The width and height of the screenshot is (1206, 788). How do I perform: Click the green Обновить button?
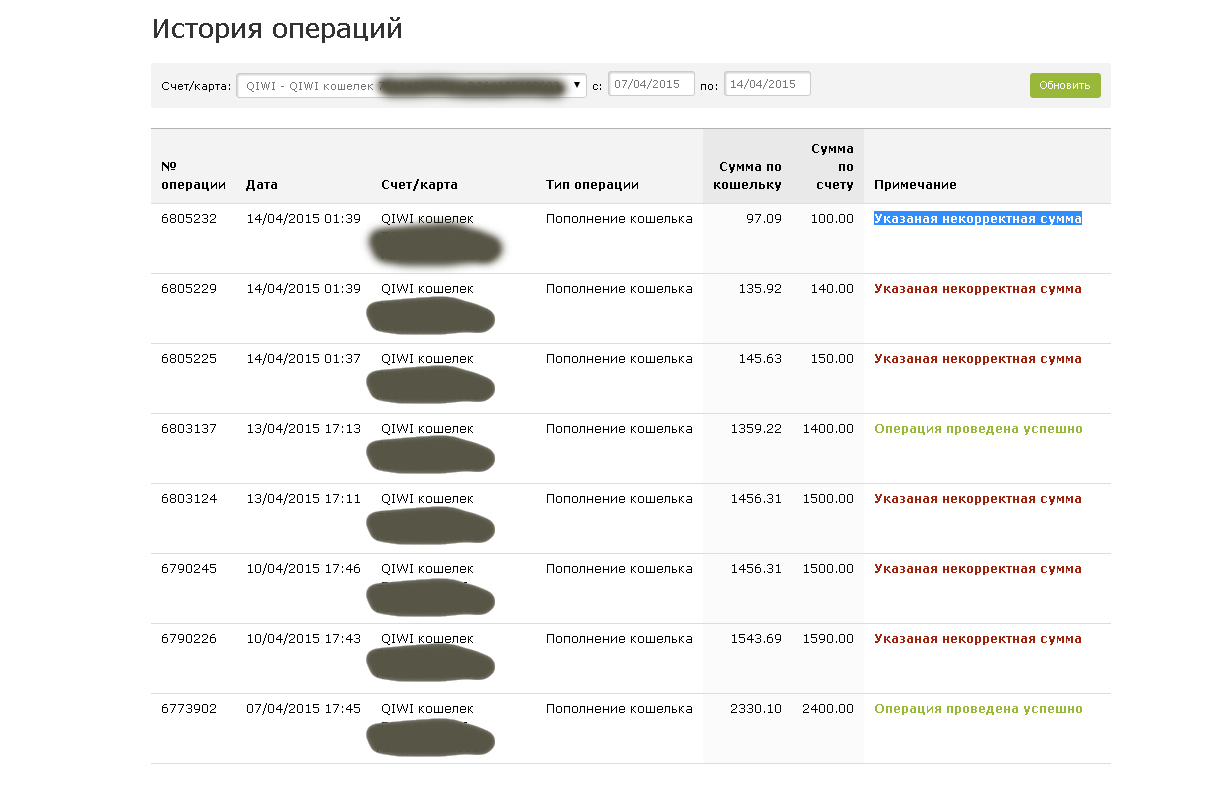(x=1065, y=85)
